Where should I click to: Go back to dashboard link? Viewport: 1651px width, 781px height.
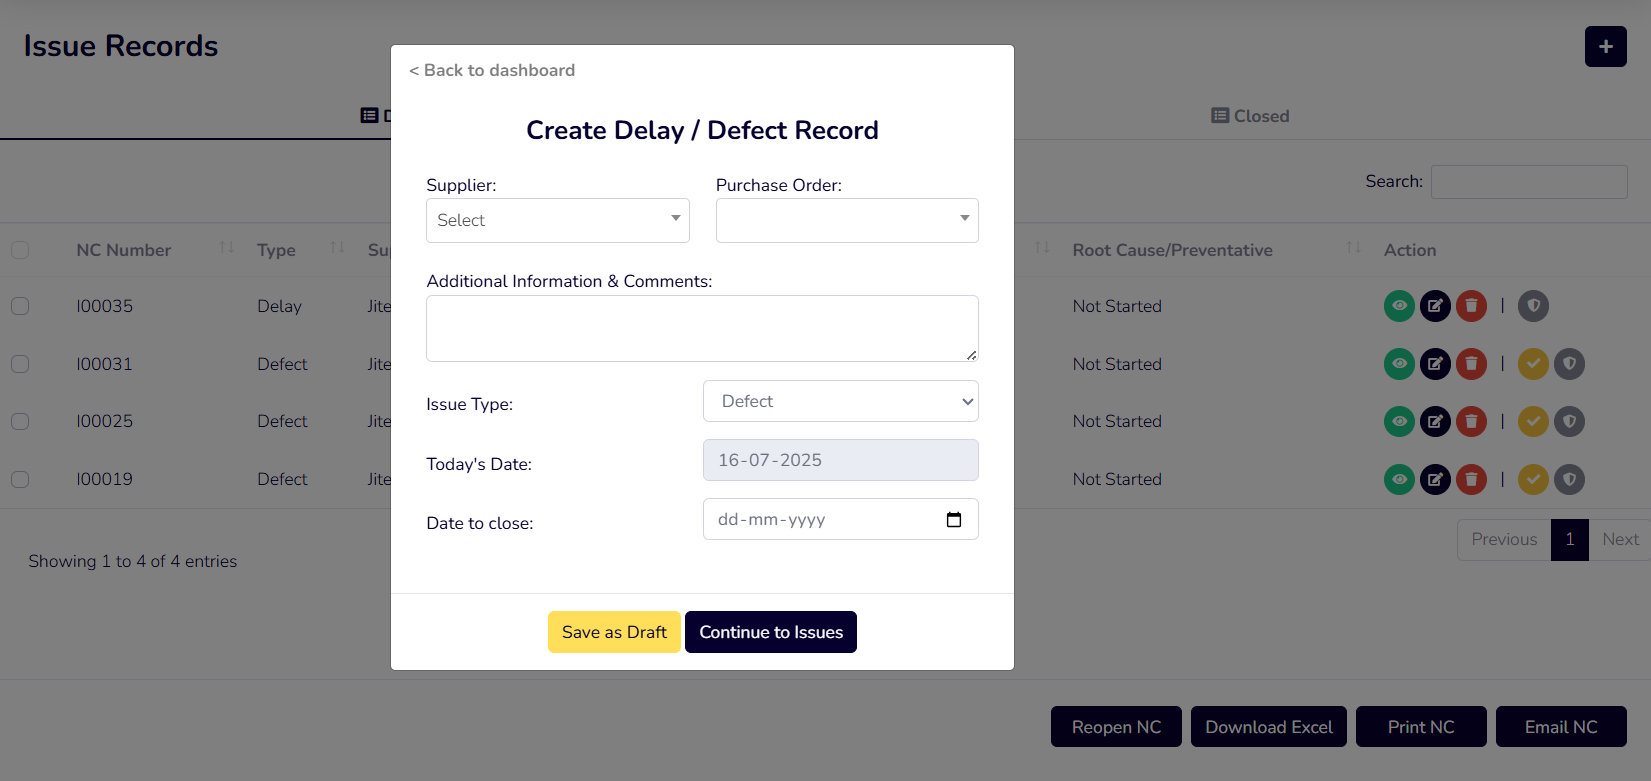pos(492,70)
